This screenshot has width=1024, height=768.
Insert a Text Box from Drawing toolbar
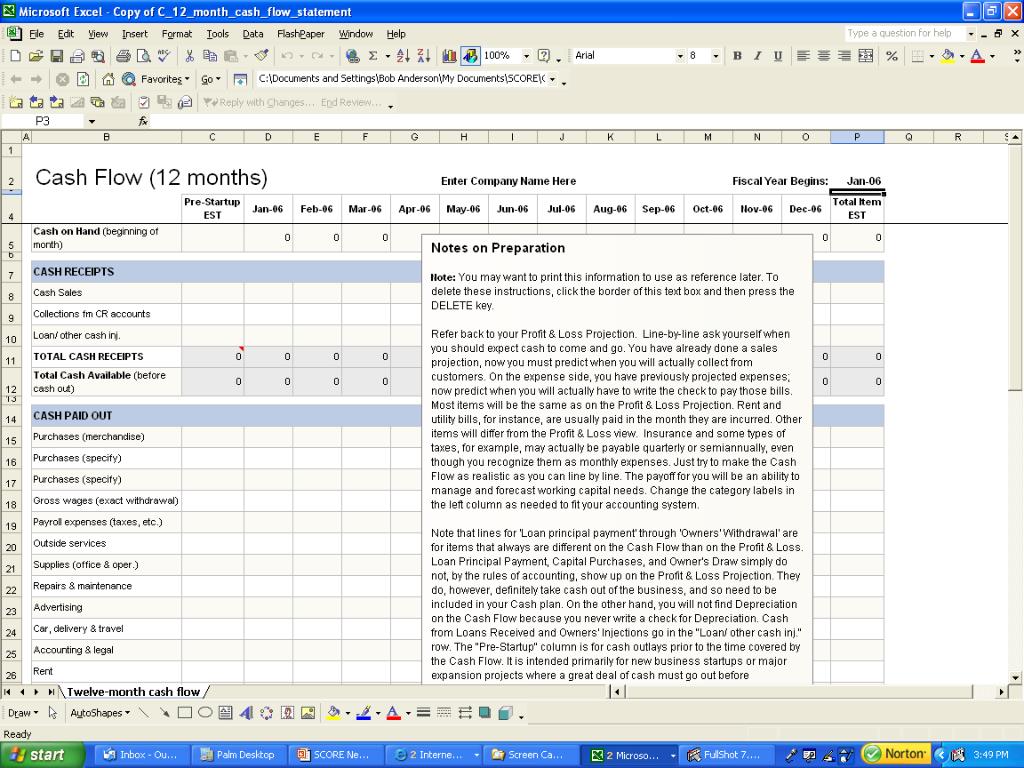click(x=225, y=713)
